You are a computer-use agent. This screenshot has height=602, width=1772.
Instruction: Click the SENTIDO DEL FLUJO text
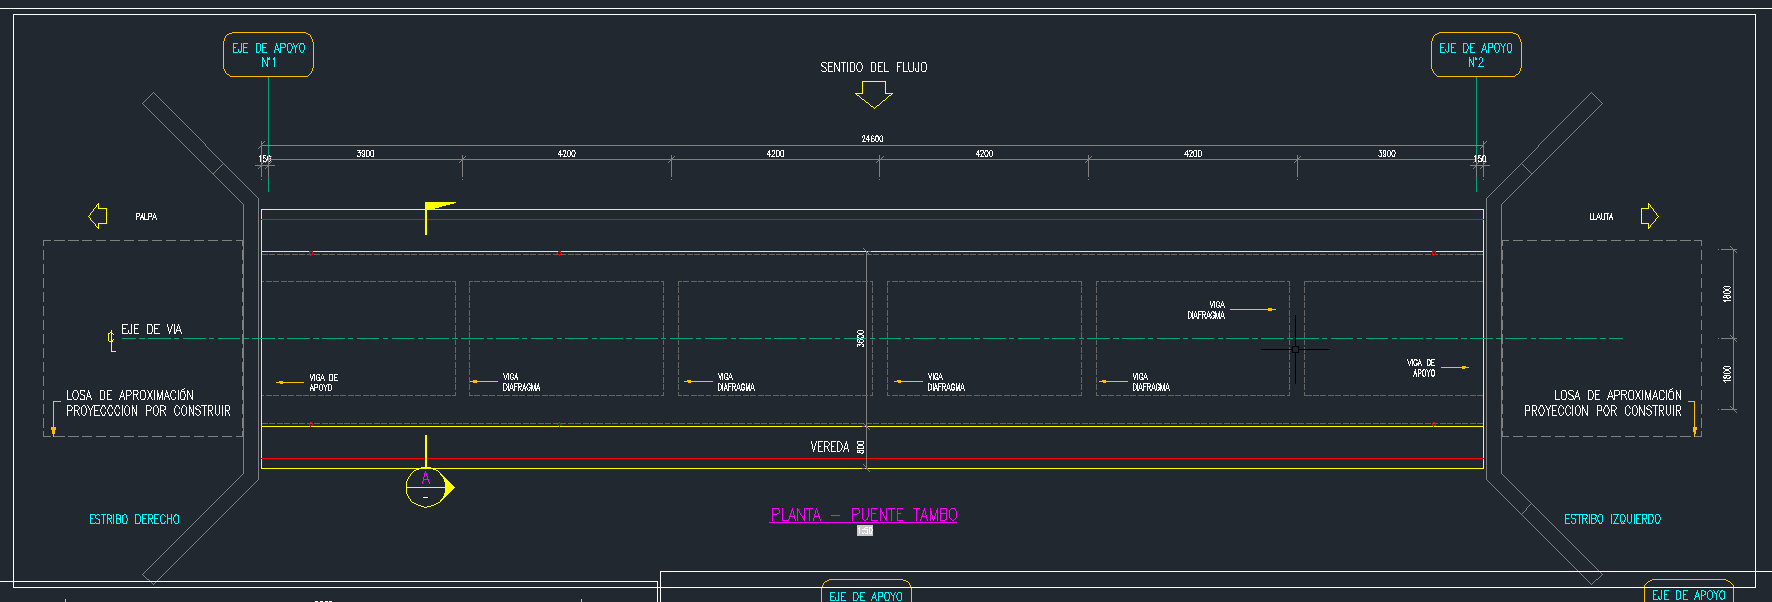(873, 68)
